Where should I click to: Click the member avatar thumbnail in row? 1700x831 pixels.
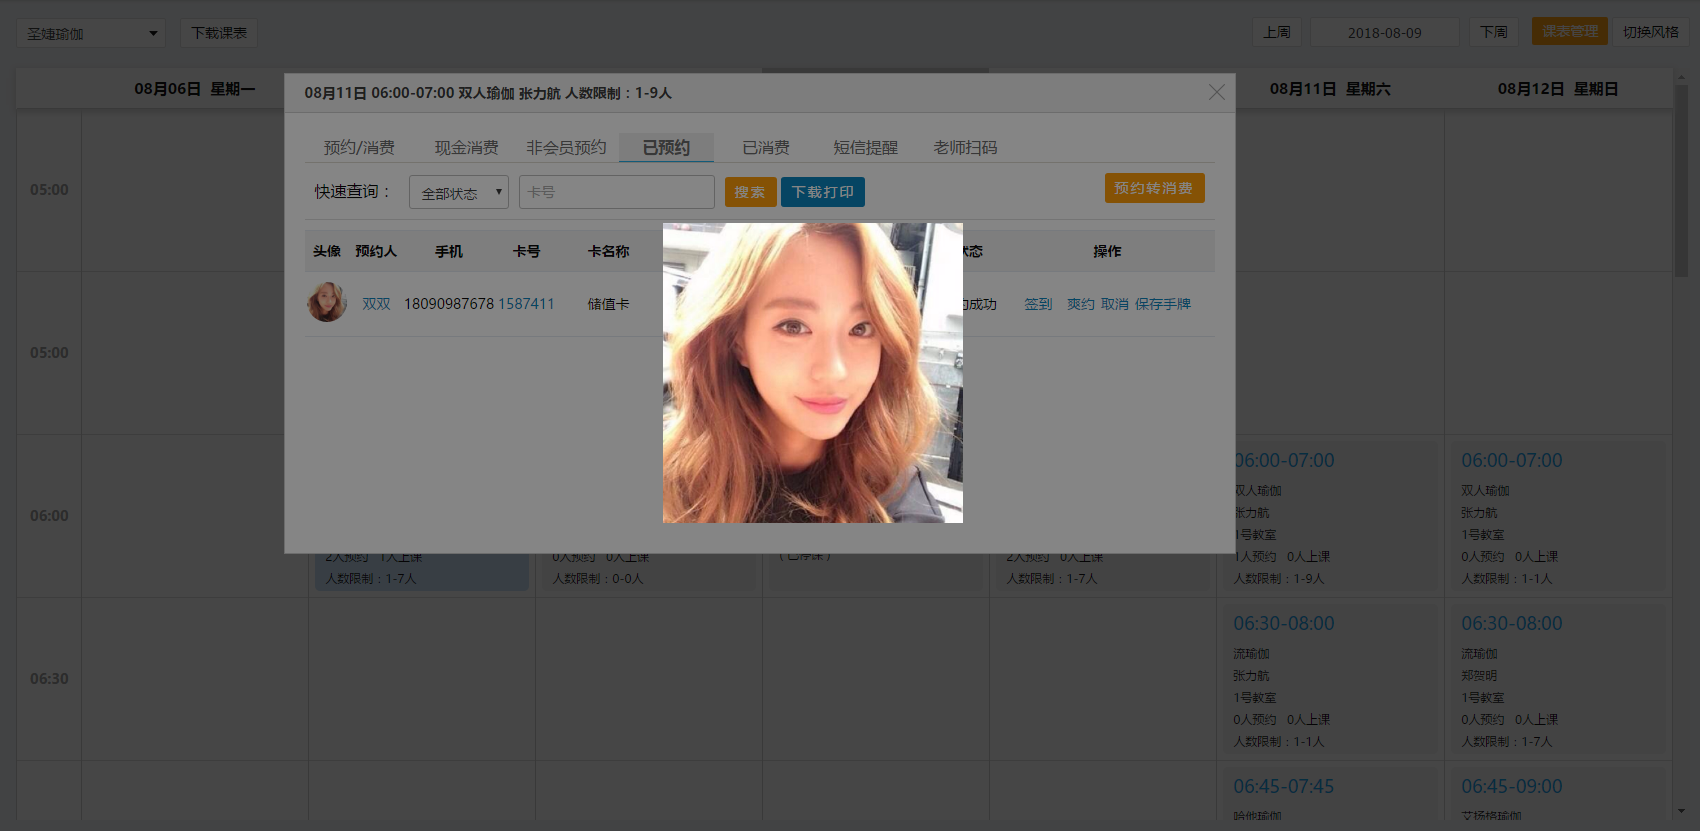pos(327,302)
